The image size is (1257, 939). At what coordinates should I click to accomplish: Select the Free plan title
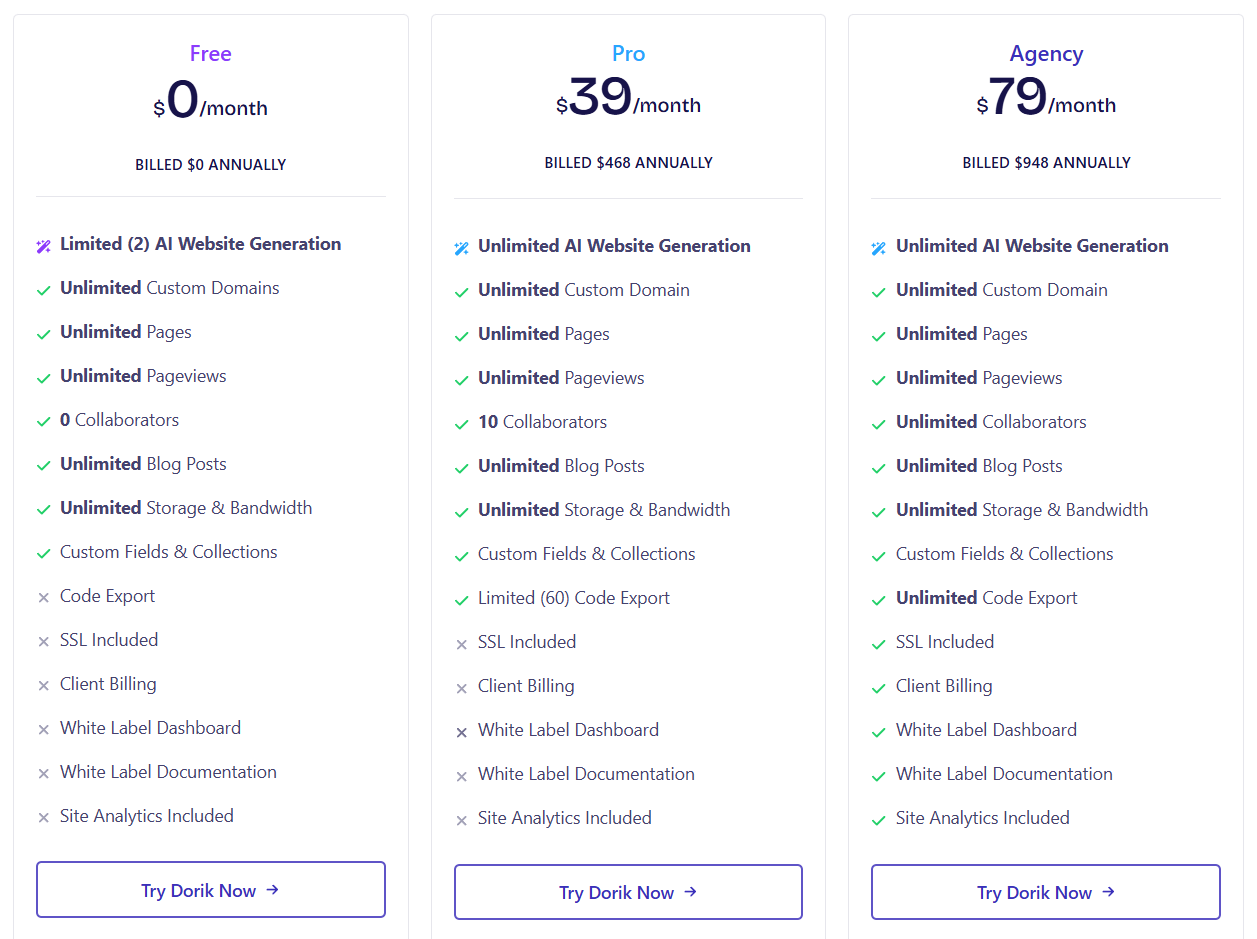pos(211,54)
